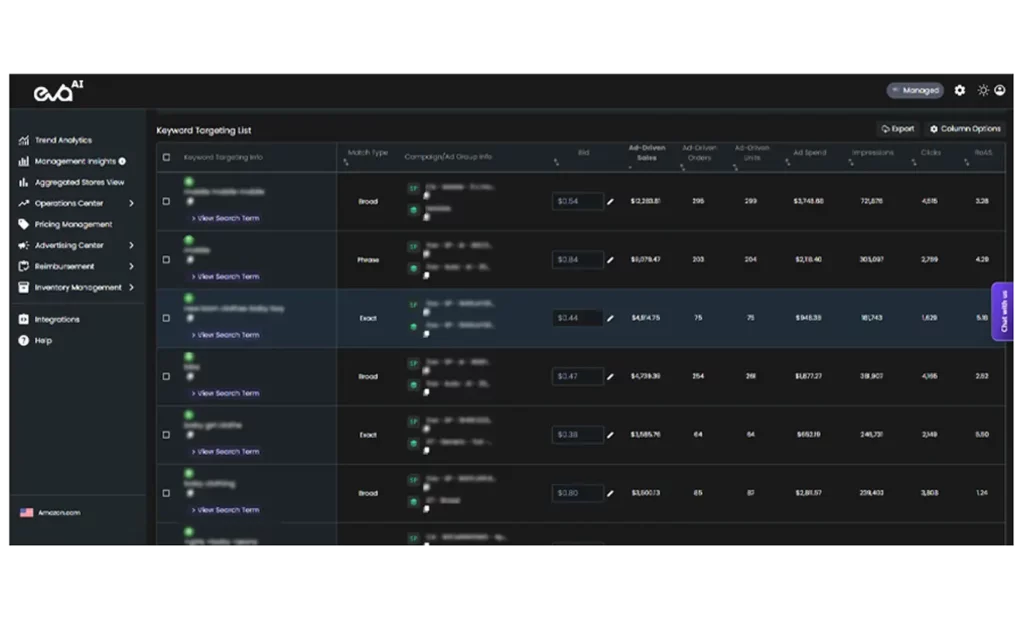Click pencil icon to edit $0.54 bid
This screenshot has height=625, width=1024.
pos(610,202)
